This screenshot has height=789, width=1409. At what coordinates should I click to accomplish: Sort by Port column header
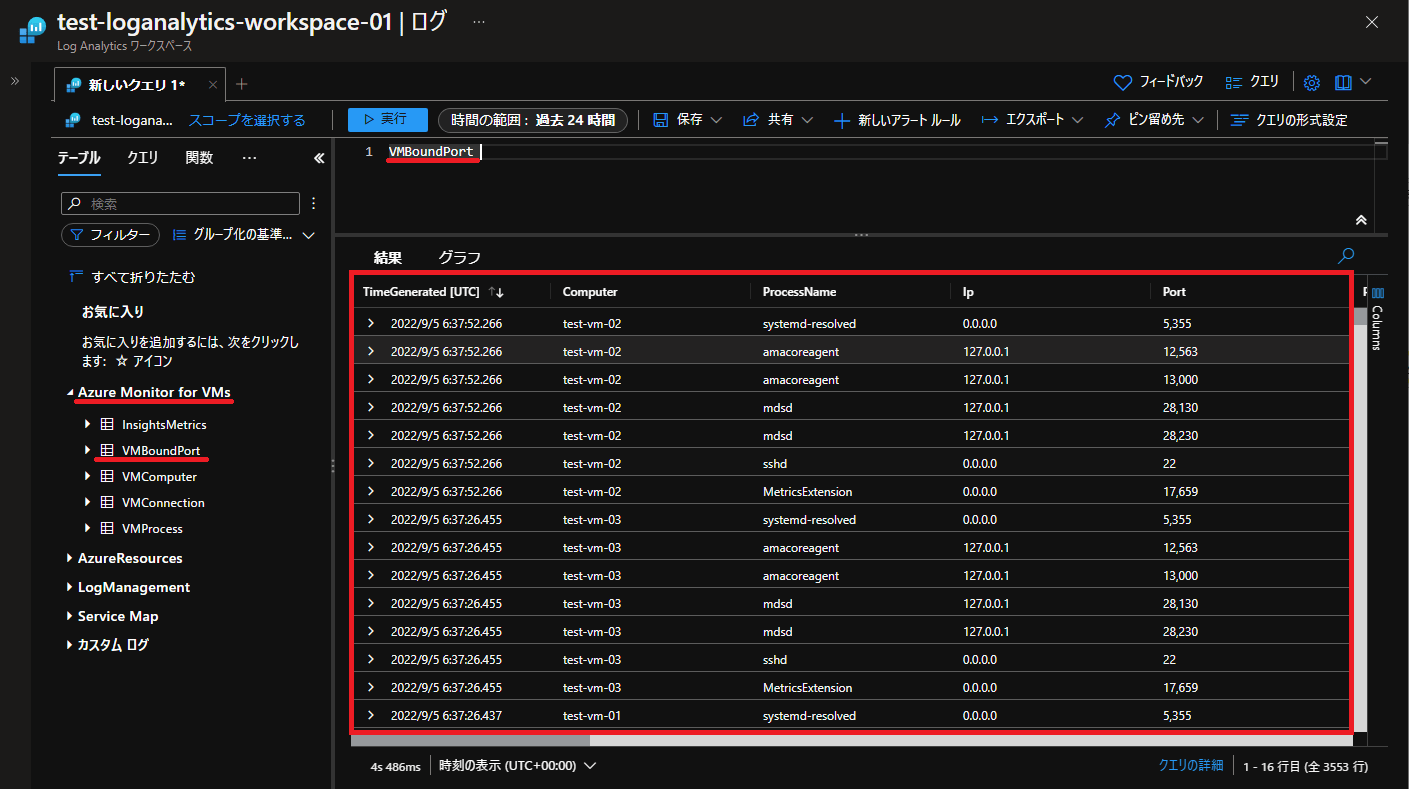coord(1174,292)
